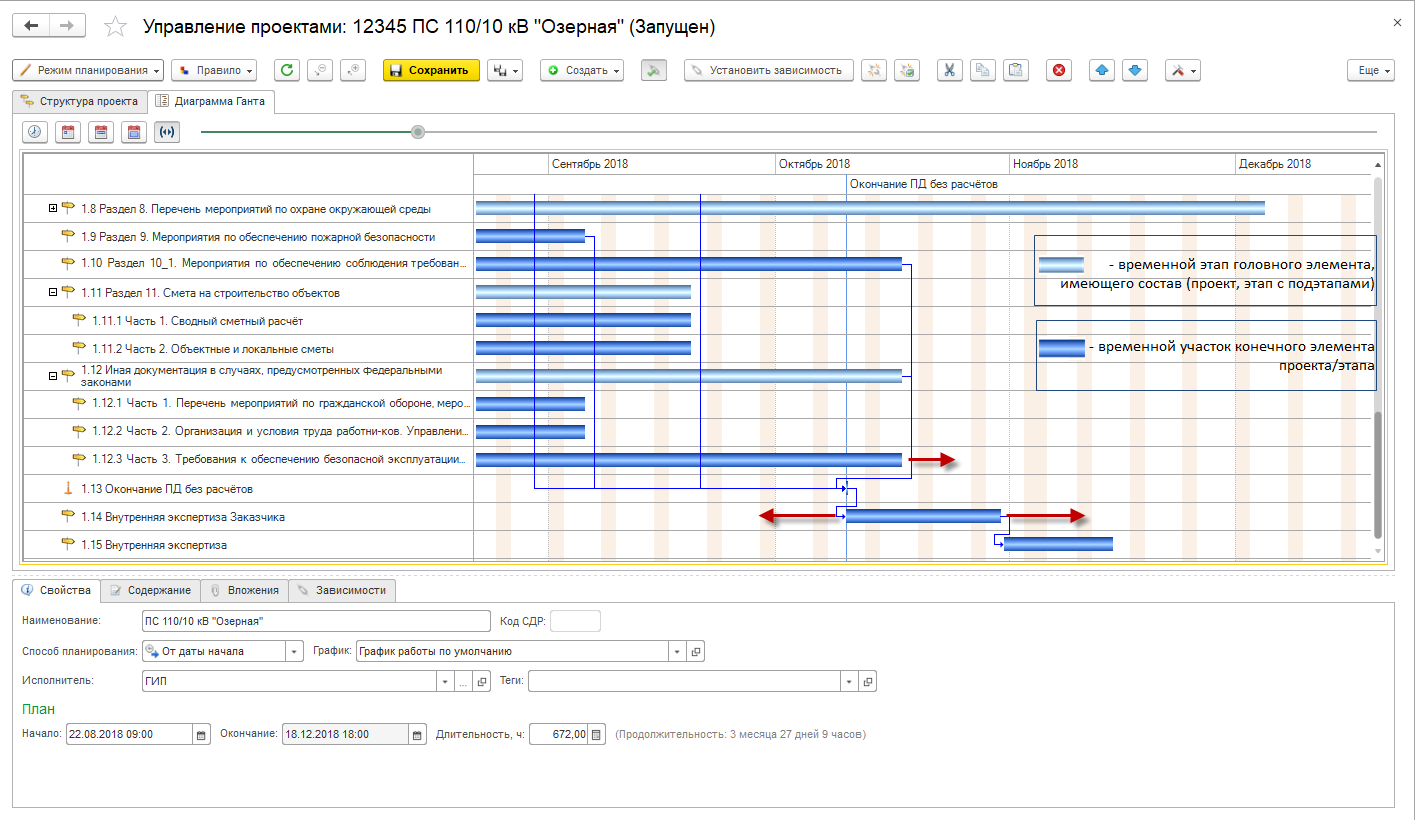Toggle the fit-to-width timeline button
Viewport: 1415px width, 820px height.
point(167,132)
